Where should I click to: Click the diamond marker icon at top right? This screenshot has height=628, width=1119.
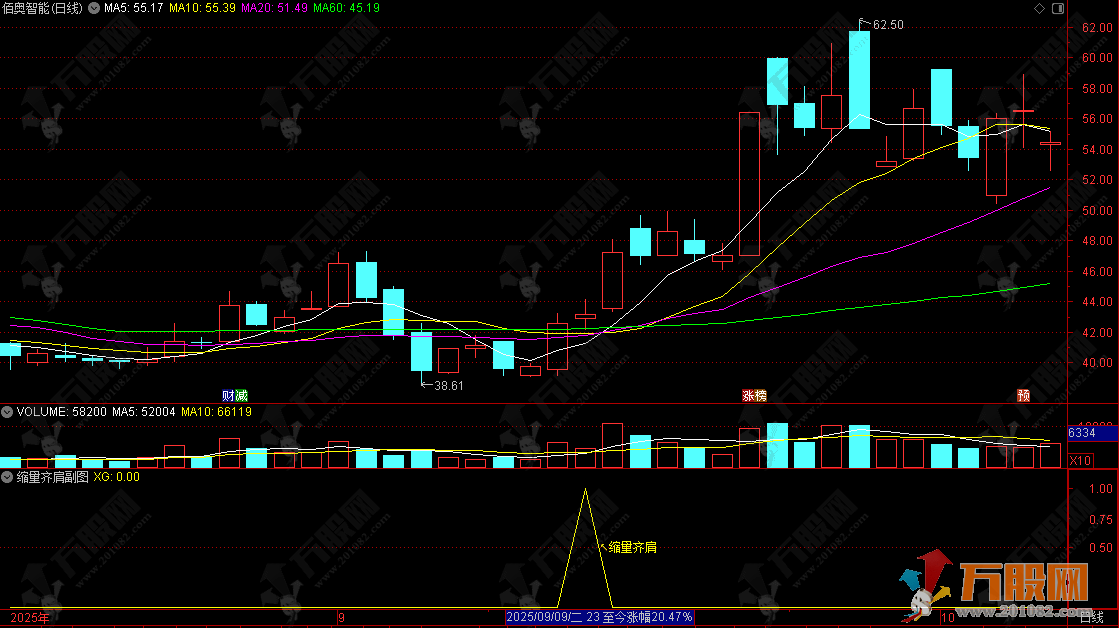point(1039,9)
